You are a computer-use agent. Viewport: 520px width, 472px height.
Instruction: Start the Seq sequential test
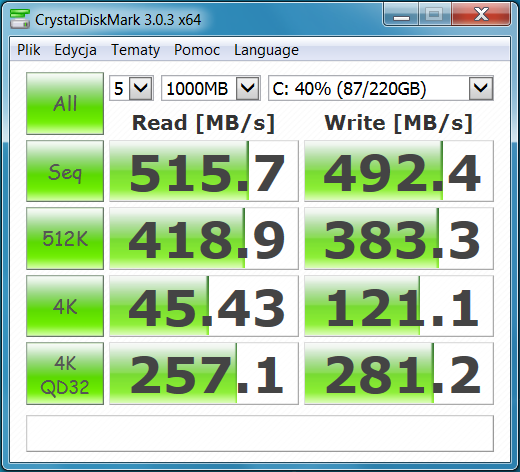coord(65,171)
